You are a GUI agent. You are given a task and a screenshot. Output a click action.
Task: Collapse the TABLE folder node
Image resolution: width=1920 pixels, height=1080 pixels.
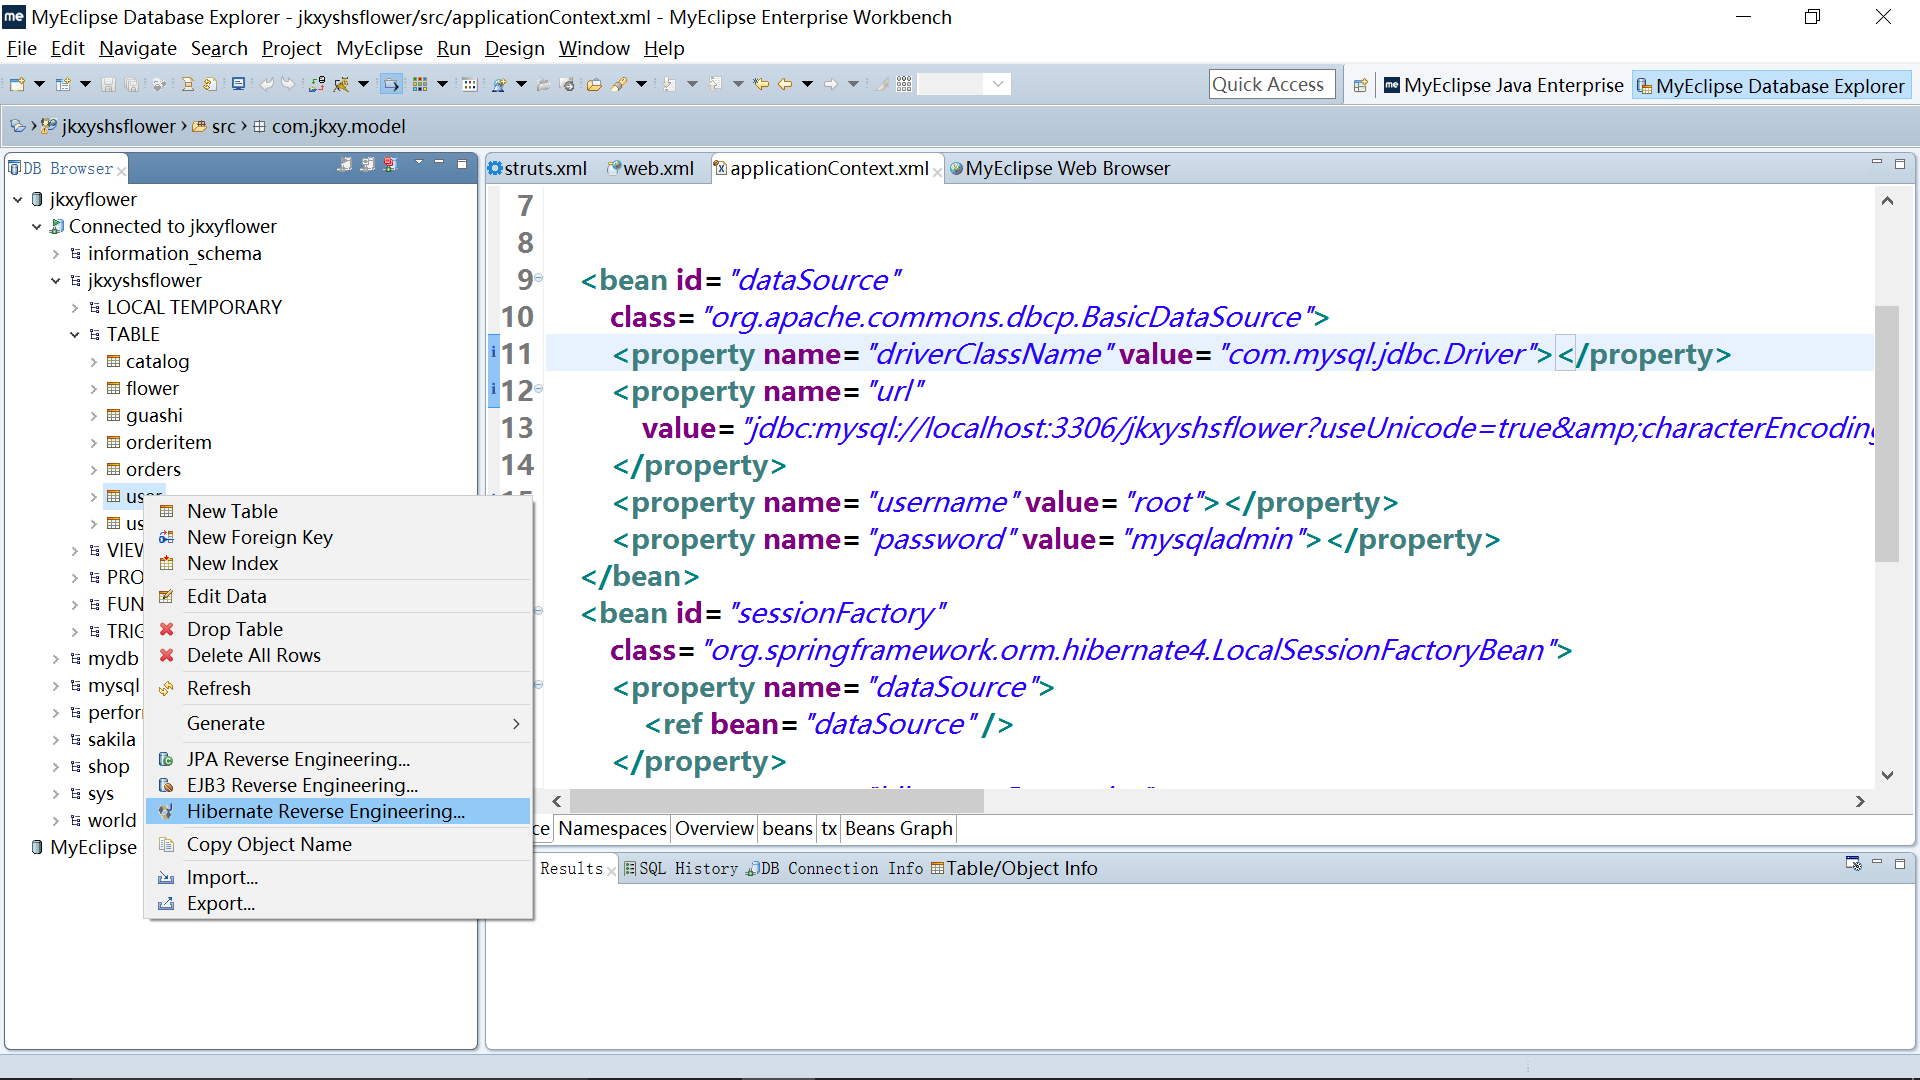pos(75,335)
